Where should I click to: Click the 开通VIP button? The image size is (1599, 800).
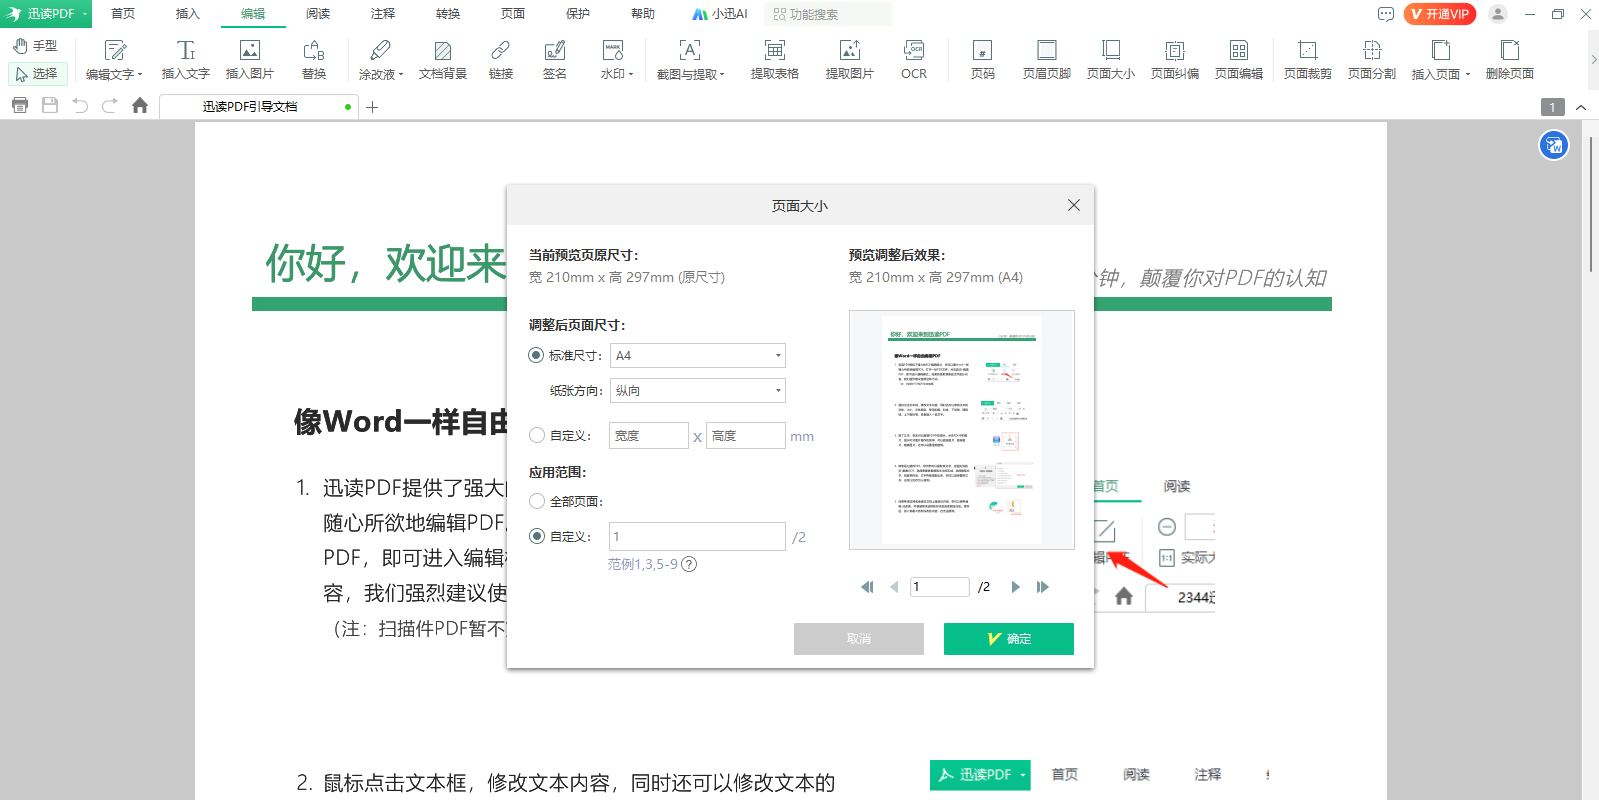[1440, 14]
